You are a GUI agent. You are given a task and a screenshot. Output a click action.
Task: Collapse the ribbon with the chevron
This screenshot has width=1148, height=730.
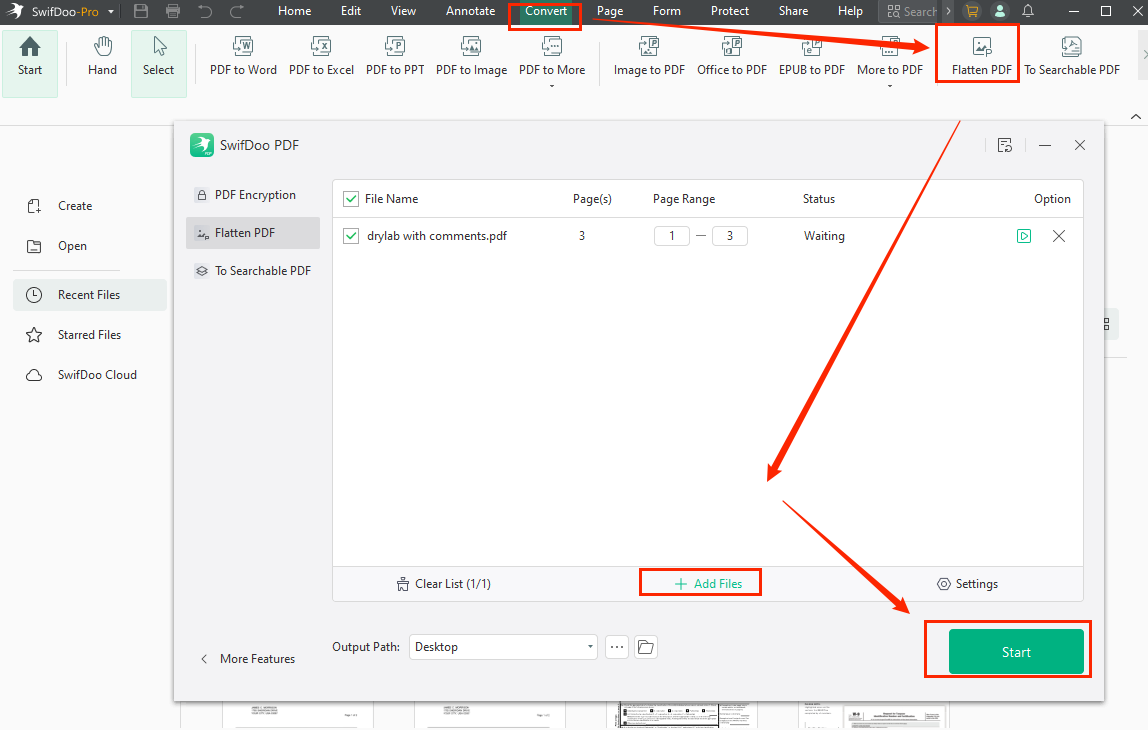[x=1136, y=116]
